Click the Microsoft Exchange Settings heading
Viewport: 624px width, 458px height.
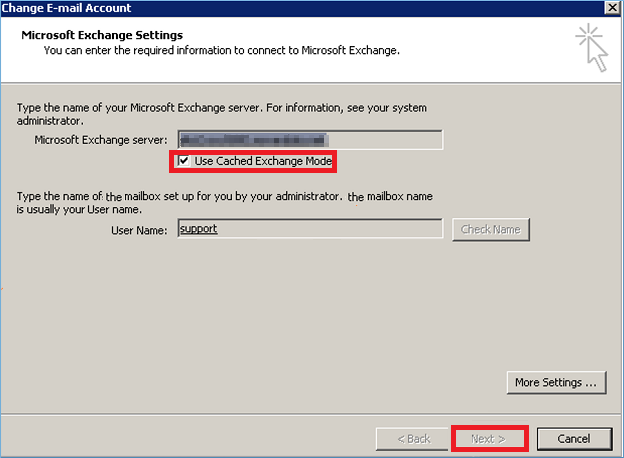pyautogui.click(x=102, y=35)
